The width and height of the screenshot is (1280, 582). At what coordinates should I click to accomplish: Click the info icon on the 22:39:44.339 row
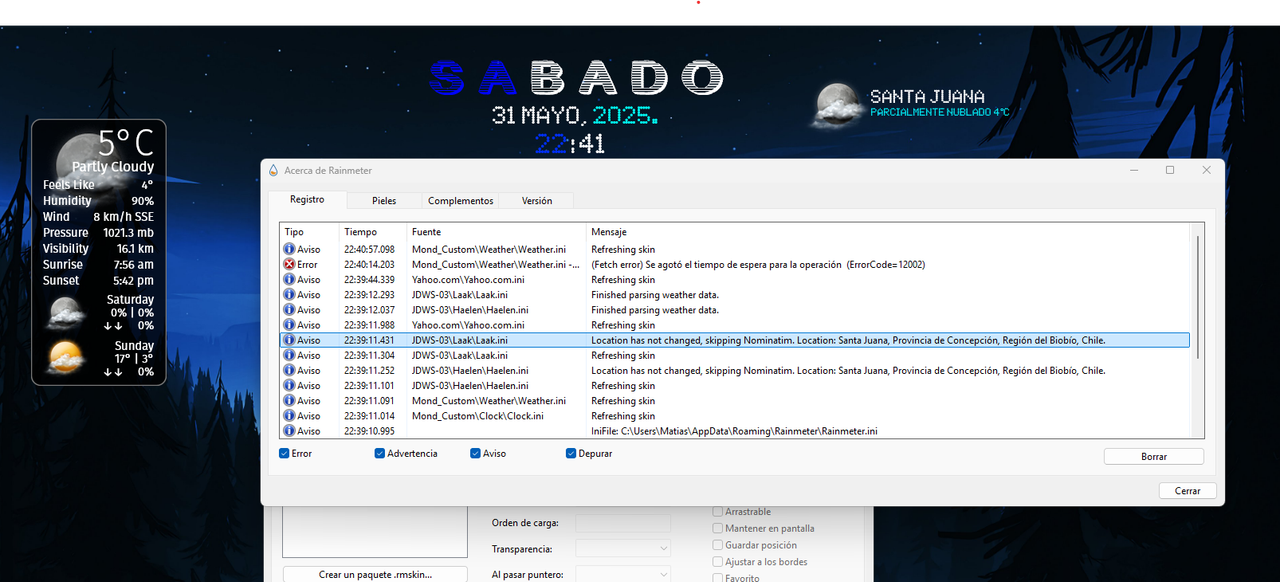coord(289,279)
